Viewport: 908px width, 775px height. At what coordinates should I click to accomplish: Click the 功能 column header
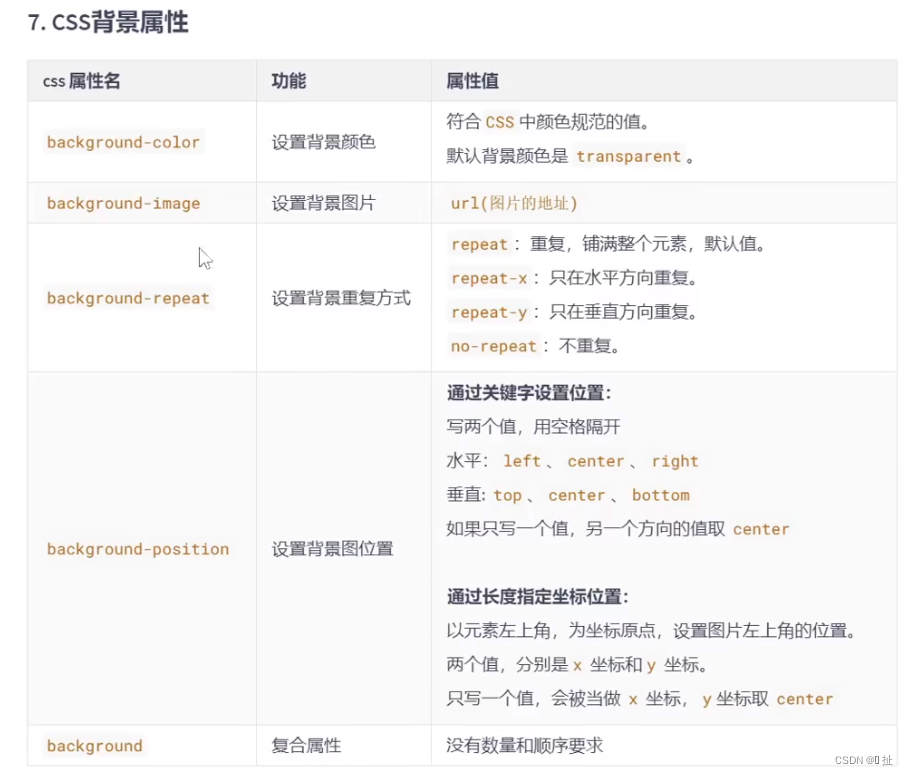pos(288,81)
